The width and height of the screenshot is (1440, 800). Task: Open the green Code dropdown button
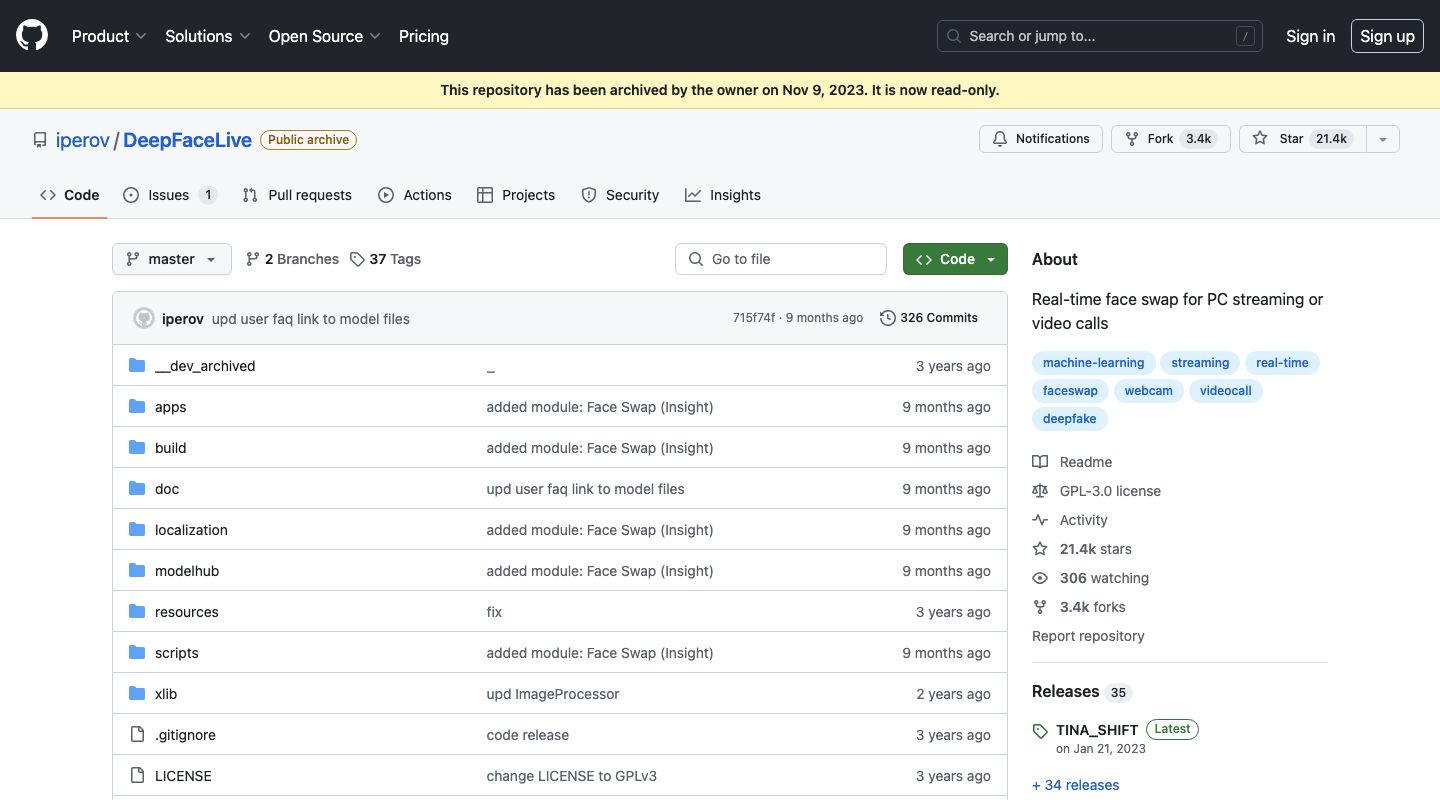tap(955, 259)
